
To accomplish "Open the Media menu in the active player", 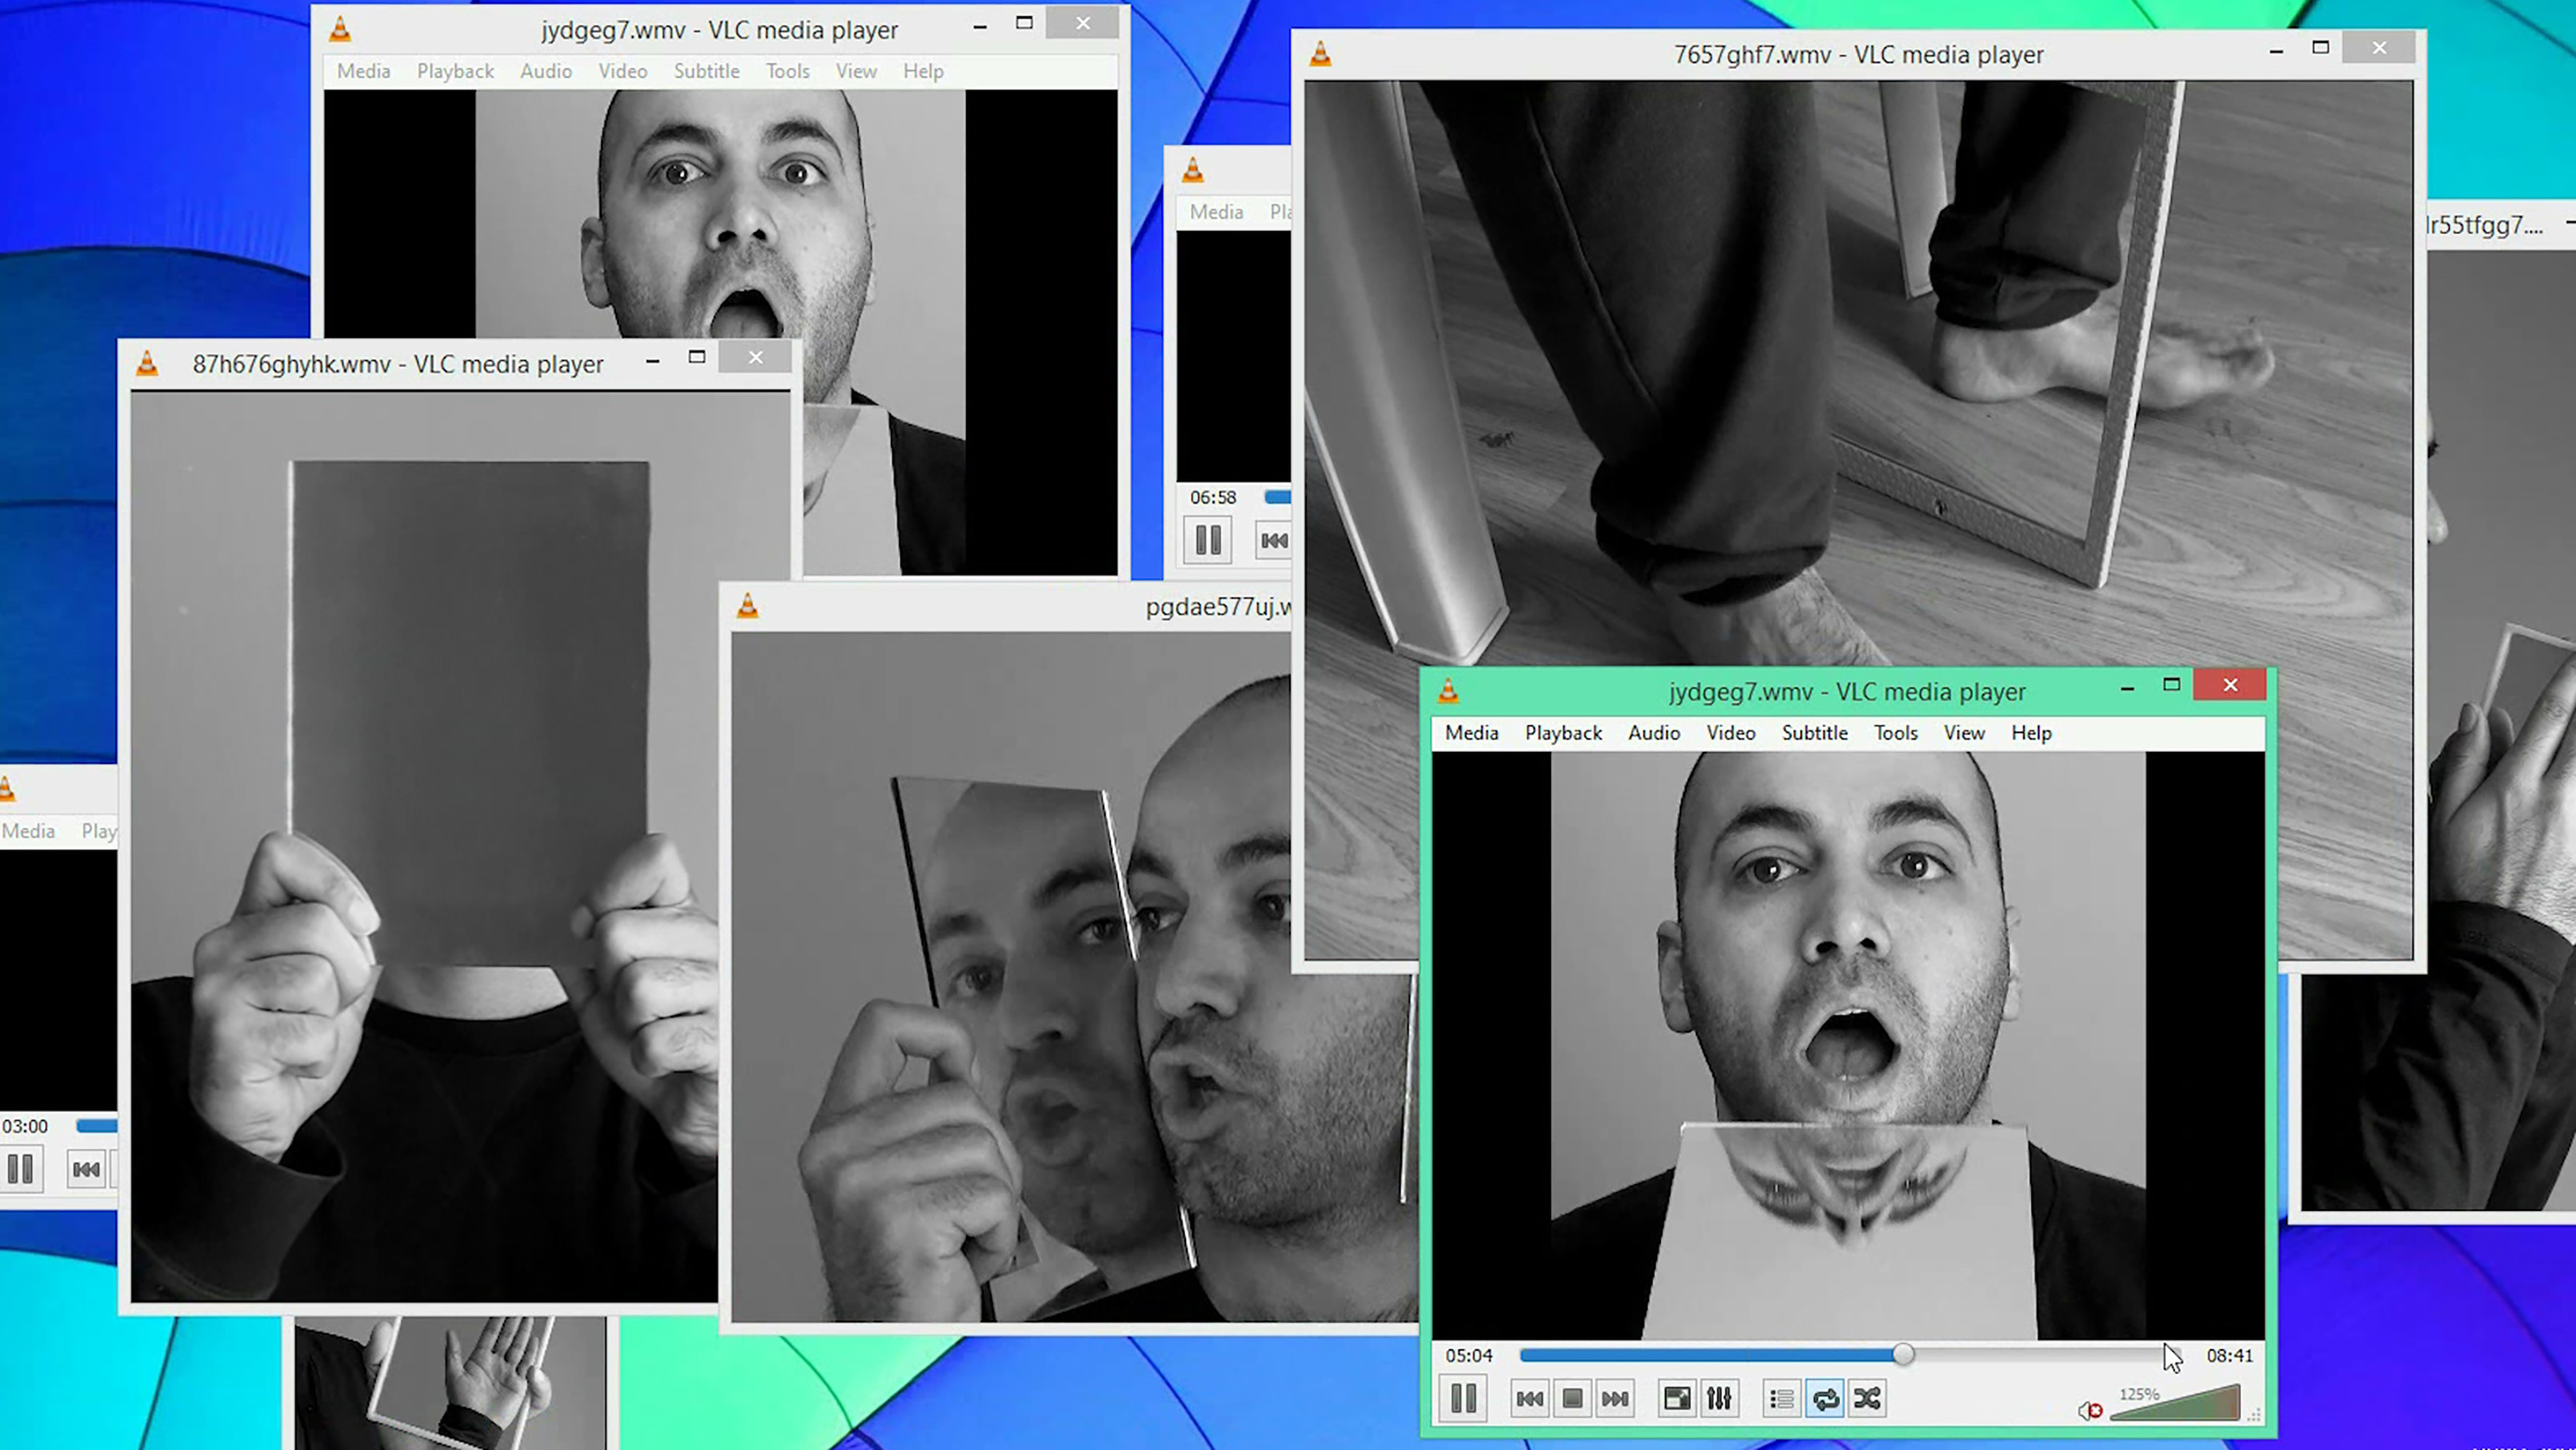I will [1471, 733].
